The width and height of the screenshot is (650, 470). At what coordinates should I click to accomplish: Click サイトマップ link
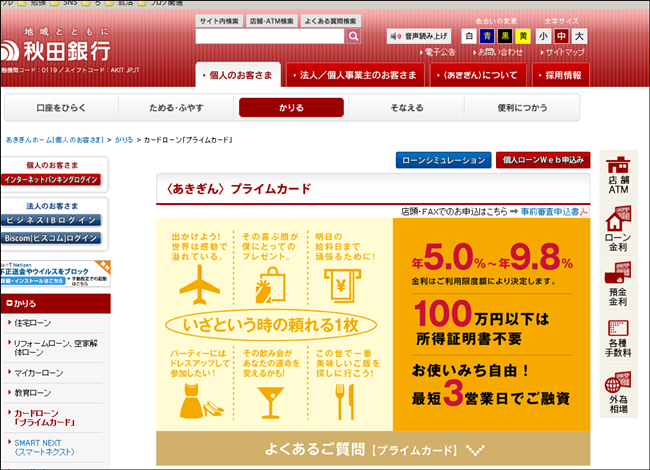pyautogui.click(x=563, y=52)
